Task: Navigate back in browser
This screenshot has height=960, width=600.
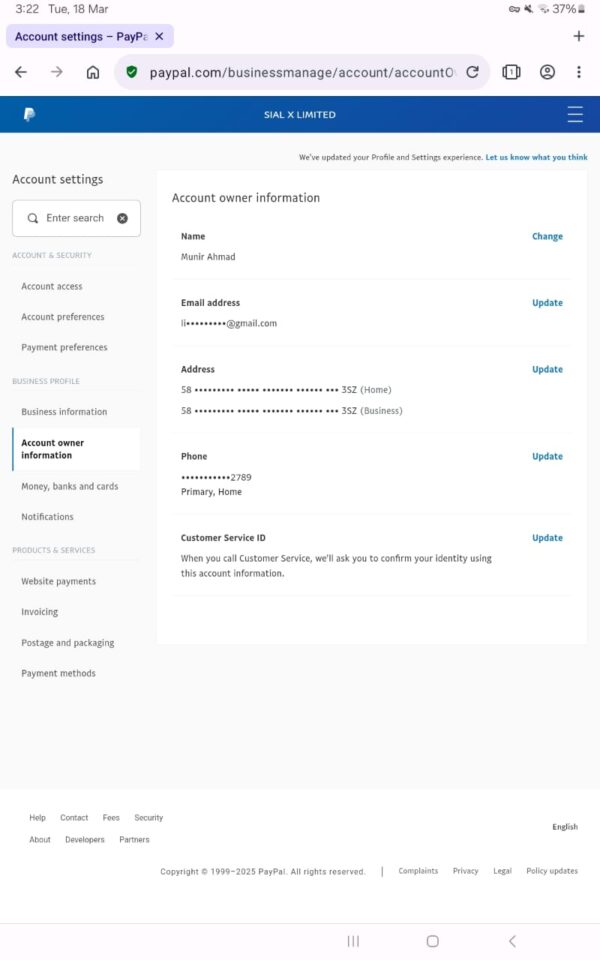Action: pos(21,72)
